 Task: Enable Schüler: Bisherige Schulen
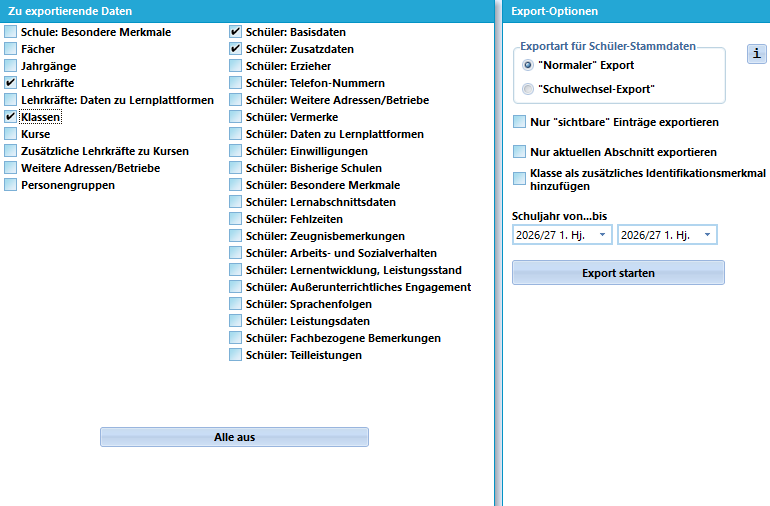coord(235,168)
